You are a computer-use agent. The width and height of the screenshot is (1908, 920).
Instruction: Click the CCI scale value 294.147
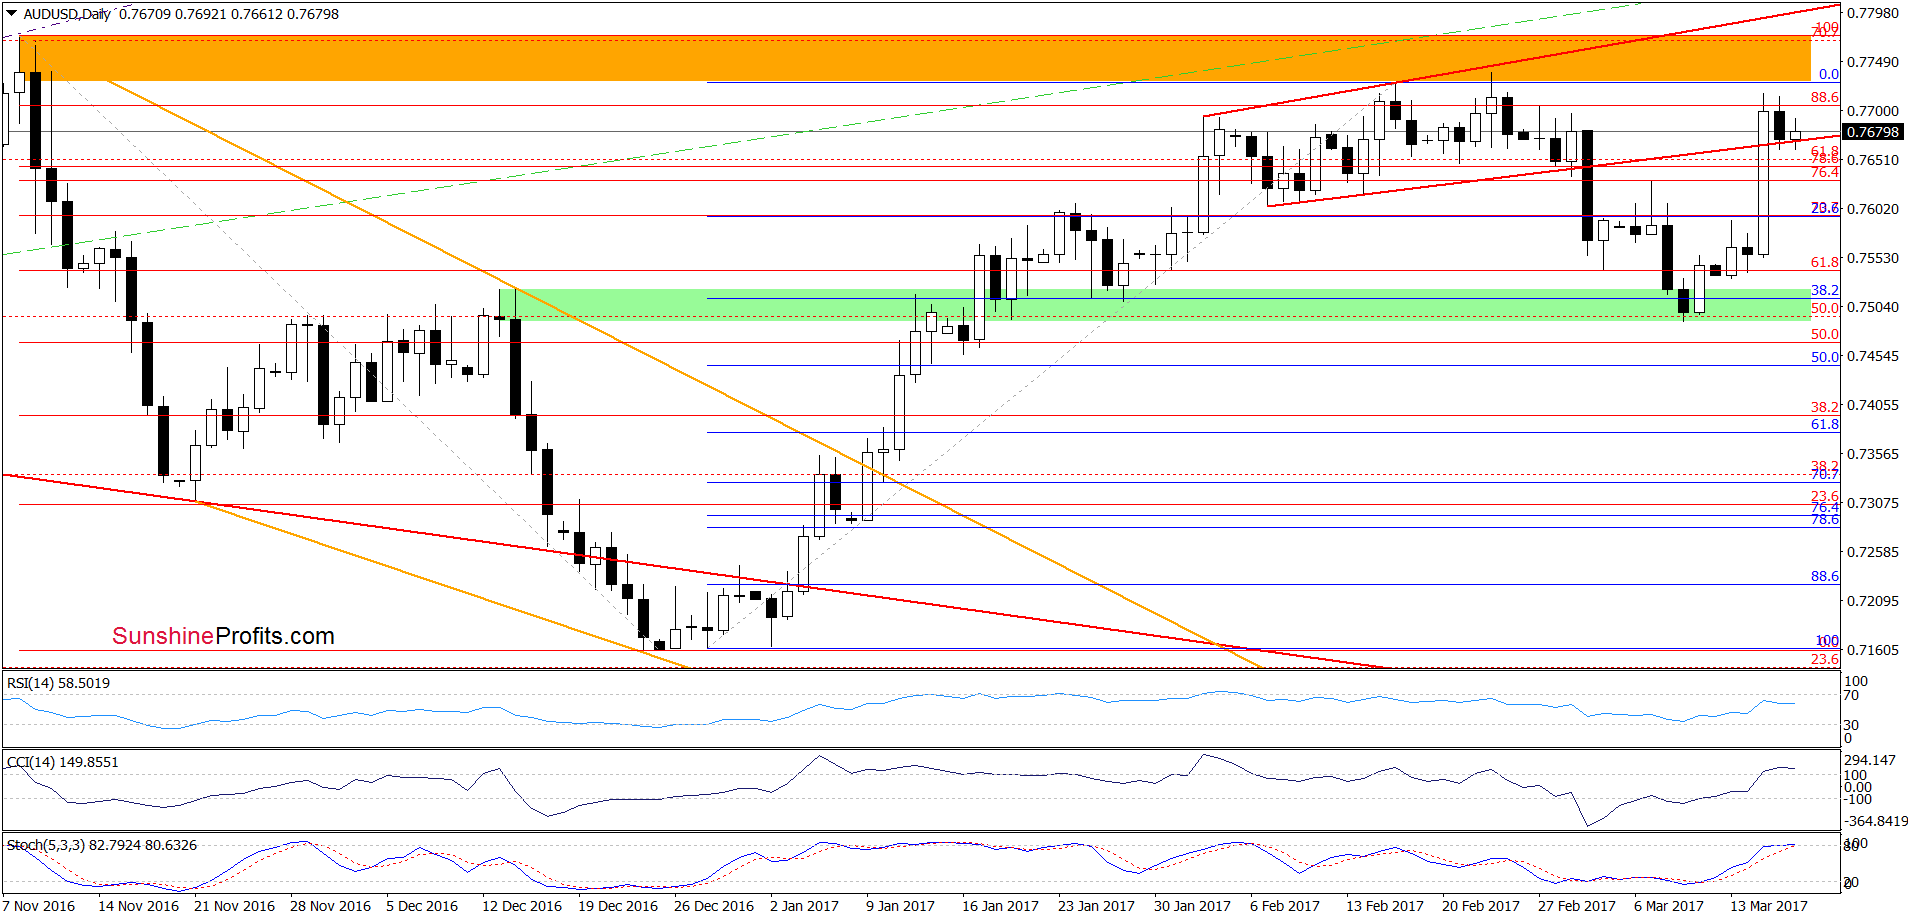click(1870, 760)
